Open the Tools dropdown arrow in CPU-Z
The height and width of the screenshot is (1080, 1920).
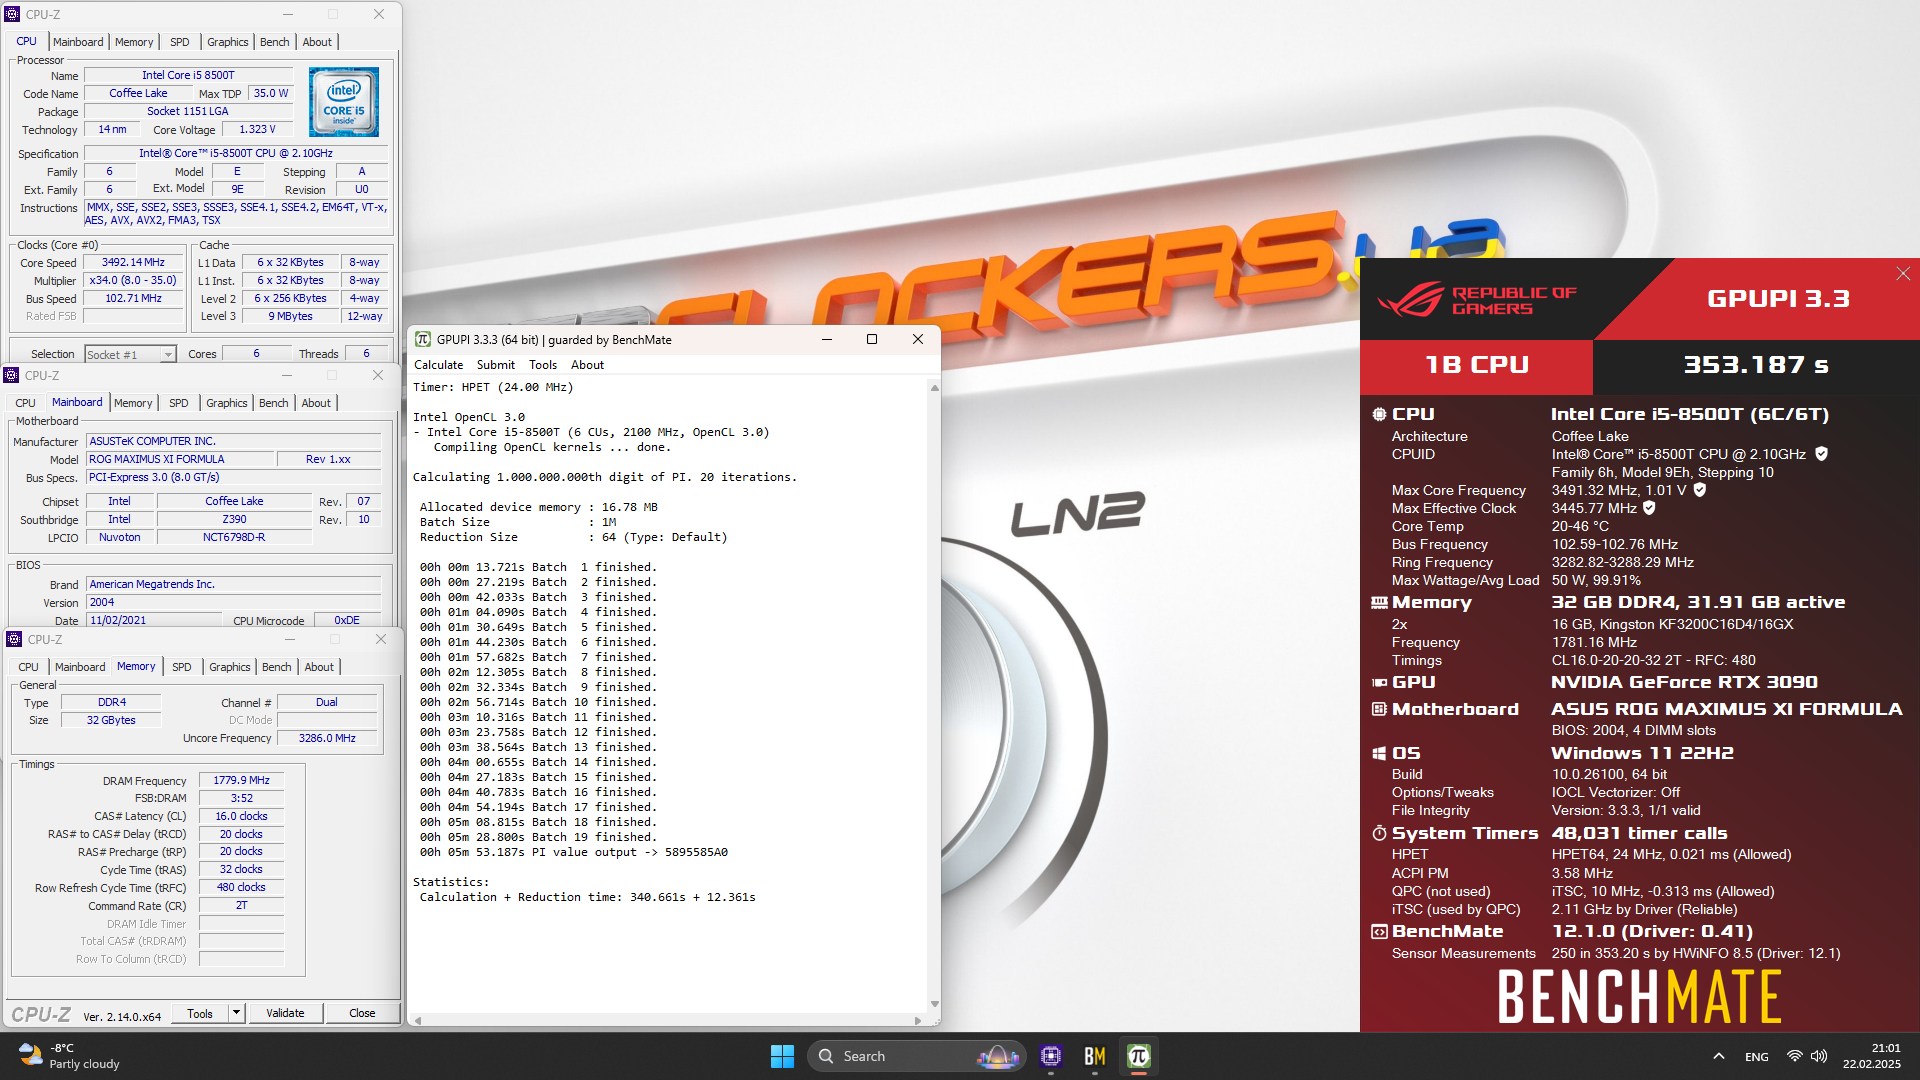[236, 1013]
